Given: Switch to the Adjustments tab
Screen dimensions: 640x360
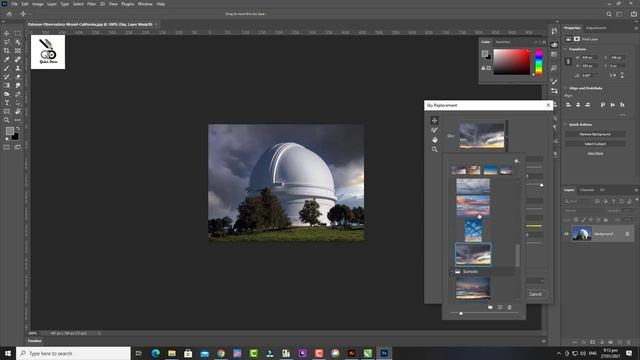Looking at the screenshot, I should point(596,28).
